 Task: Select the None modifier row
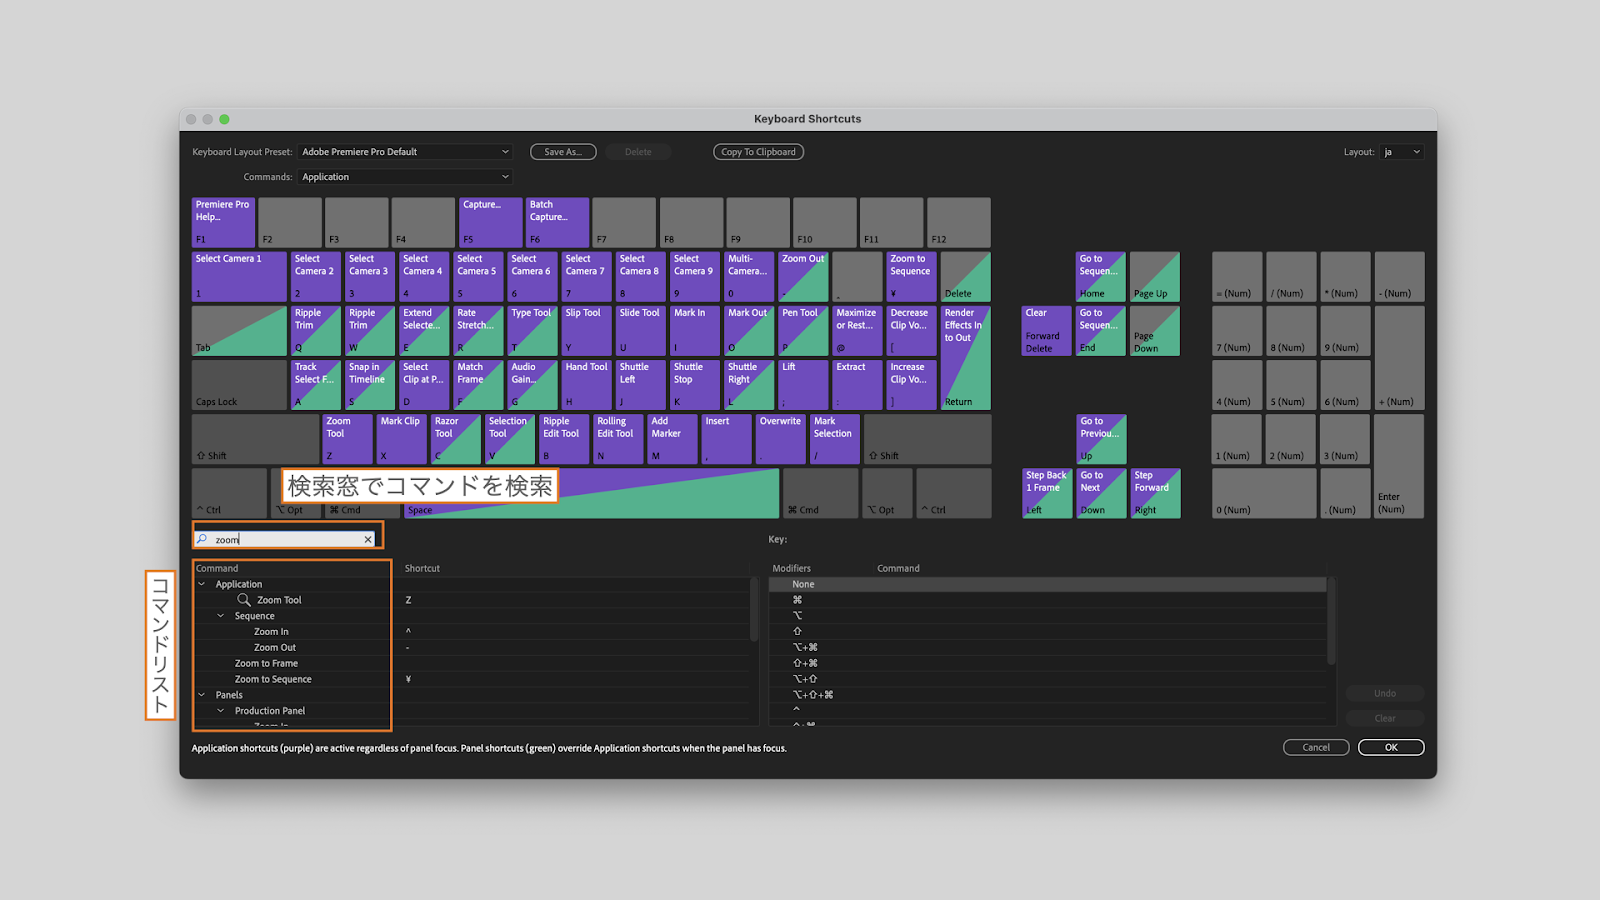click(x=1047, y=584)
